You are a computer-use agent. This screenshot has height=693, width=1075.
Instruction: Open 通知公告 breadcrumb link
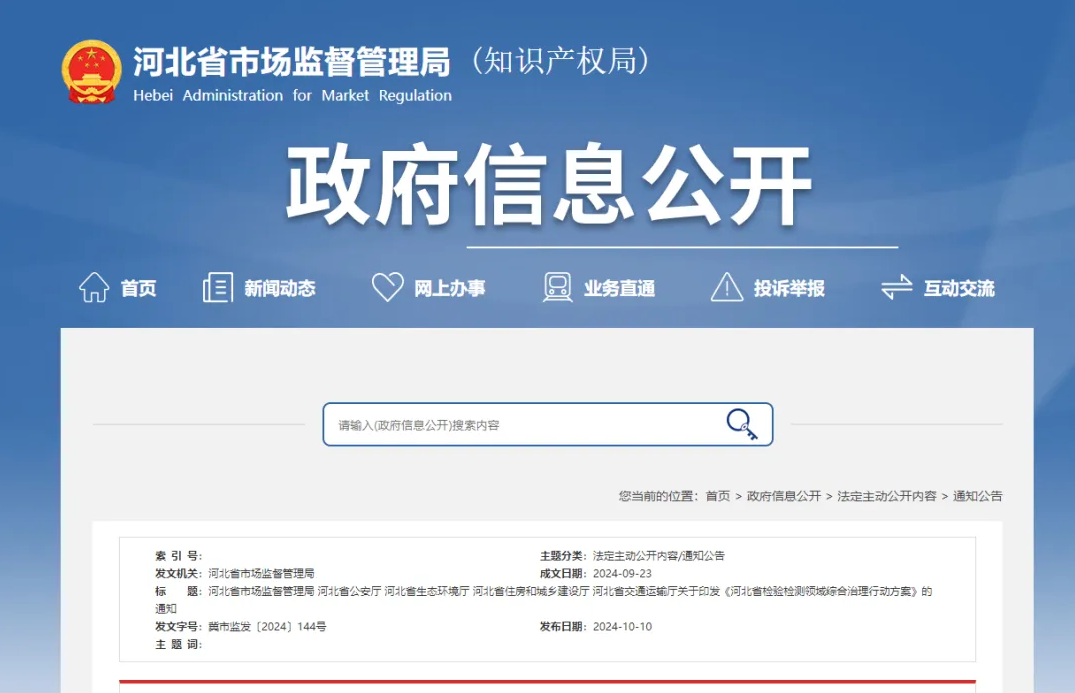[978, 496]
